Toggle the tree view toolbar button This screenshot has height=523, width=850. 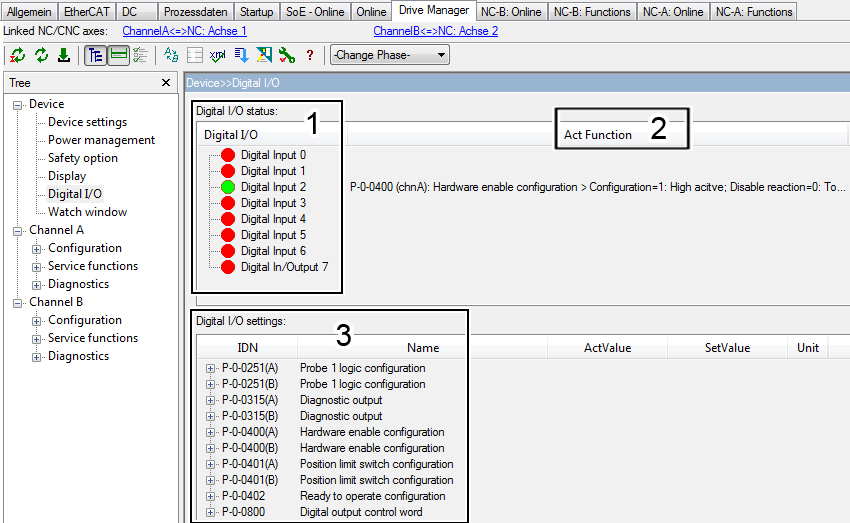coord(95,55)
